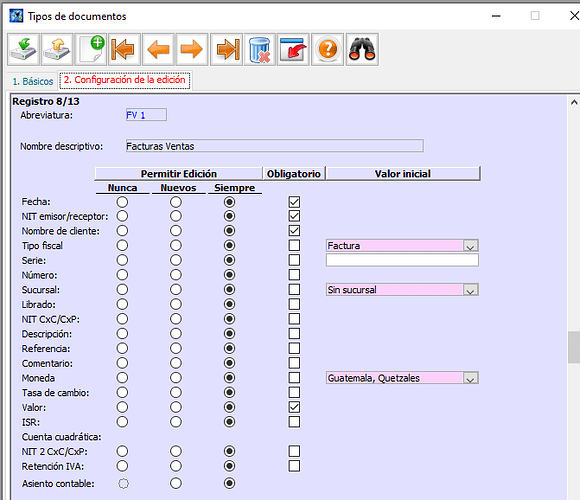
Task: Select Nuevos radio for Descripción
Action: point(176,334)
